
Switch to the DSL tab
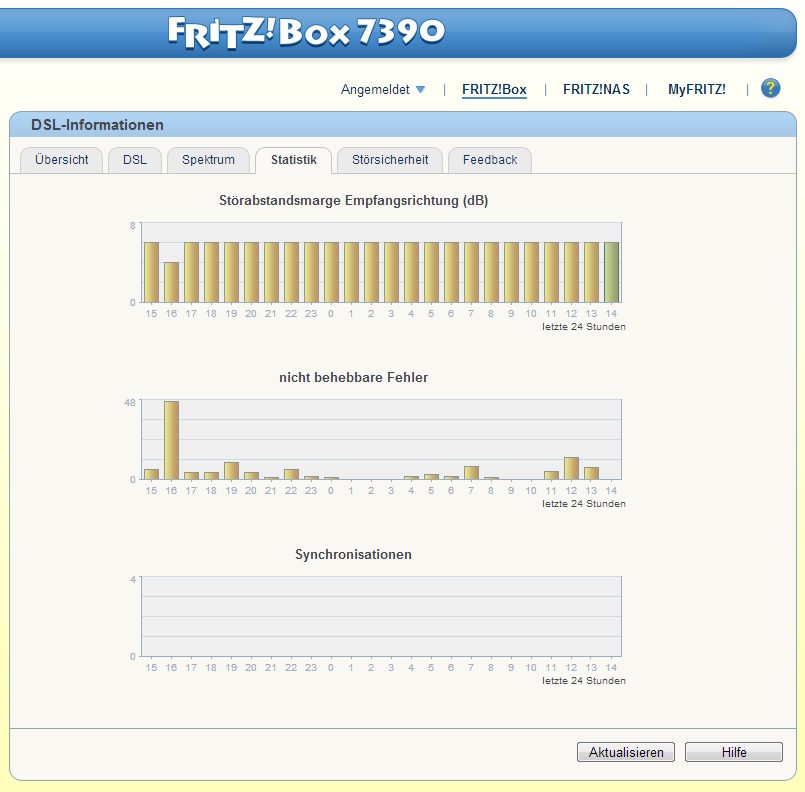point(135,160)
